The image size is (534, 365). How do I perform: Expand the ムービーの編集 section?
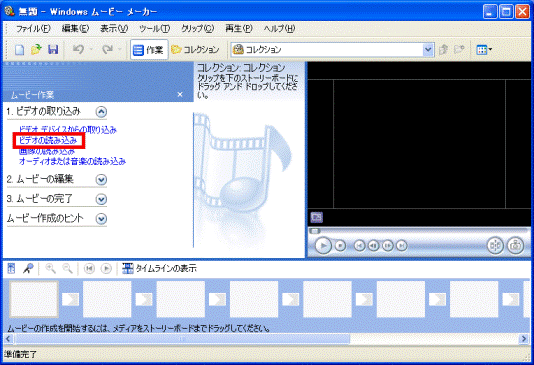pos(101,179)
